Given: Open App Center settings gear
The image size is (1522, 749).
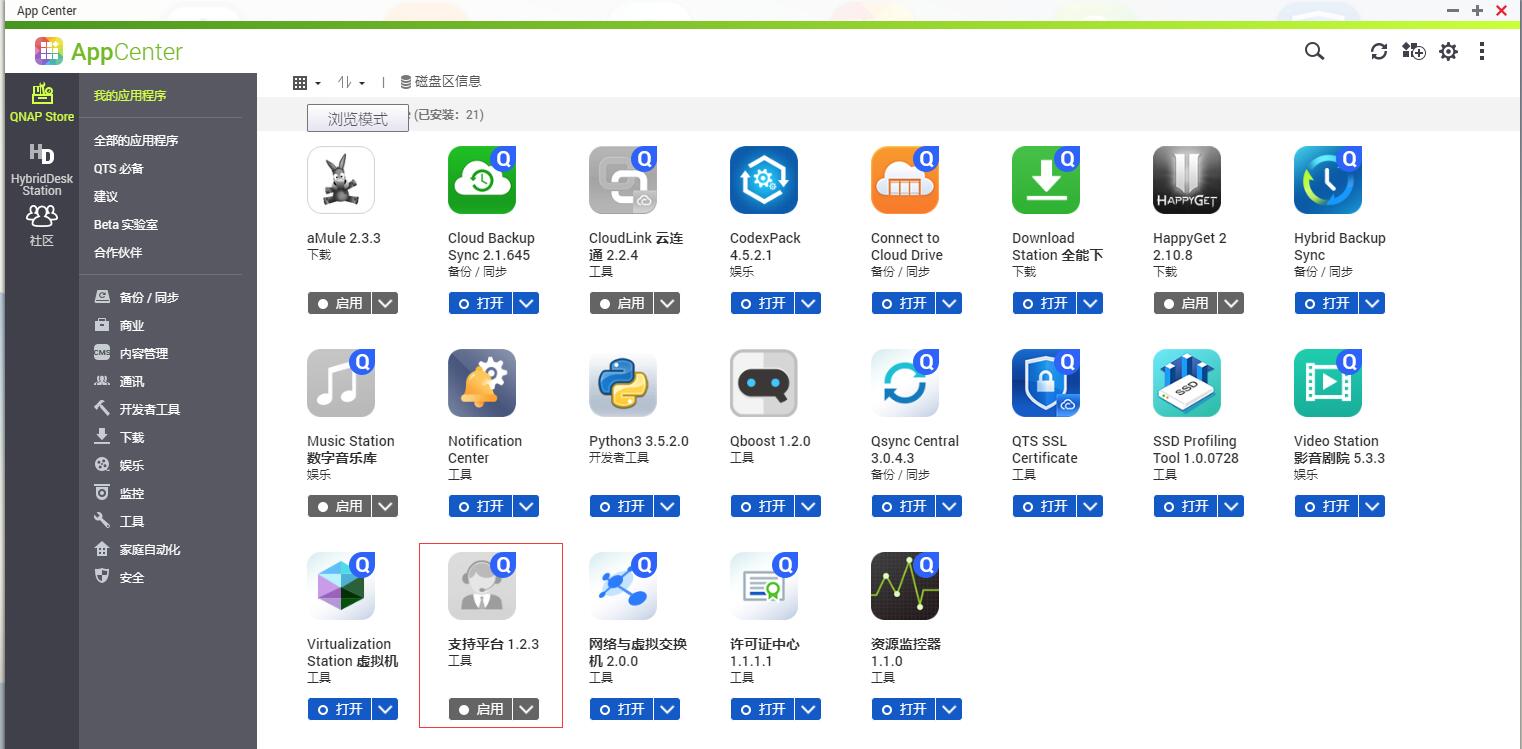Looking at the screenshot, I should coord(1448,51).
